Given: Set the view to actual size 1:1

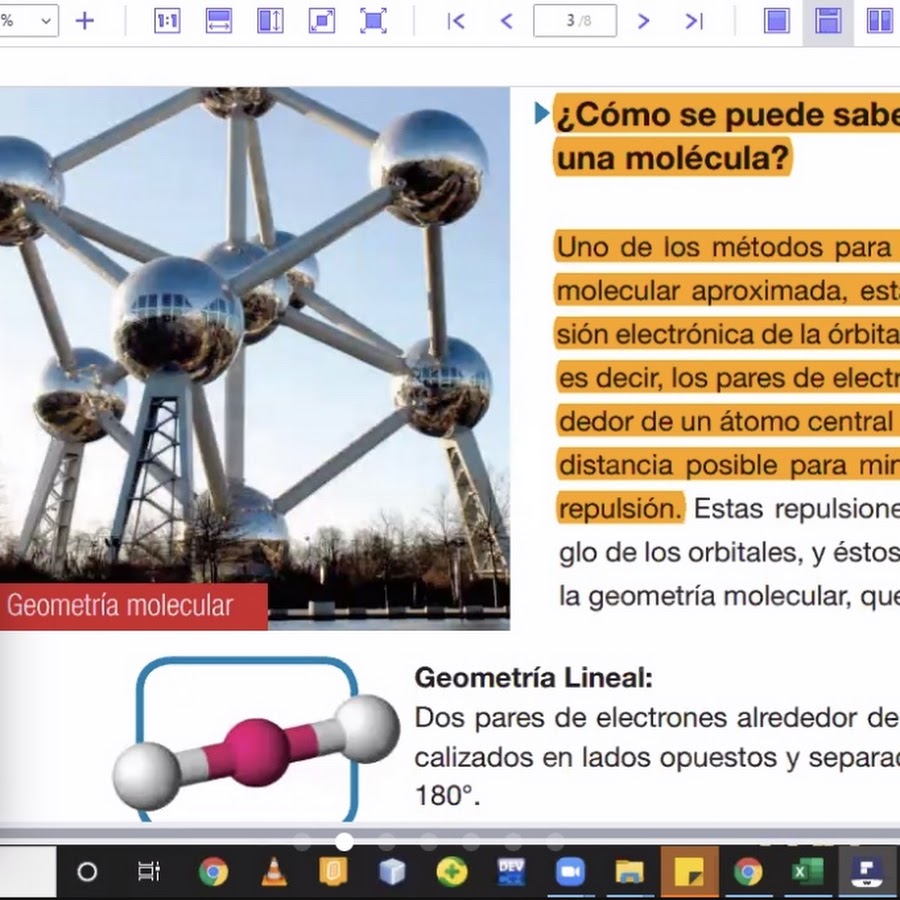Looking at the screenshot, I should [x=167, y=21].
